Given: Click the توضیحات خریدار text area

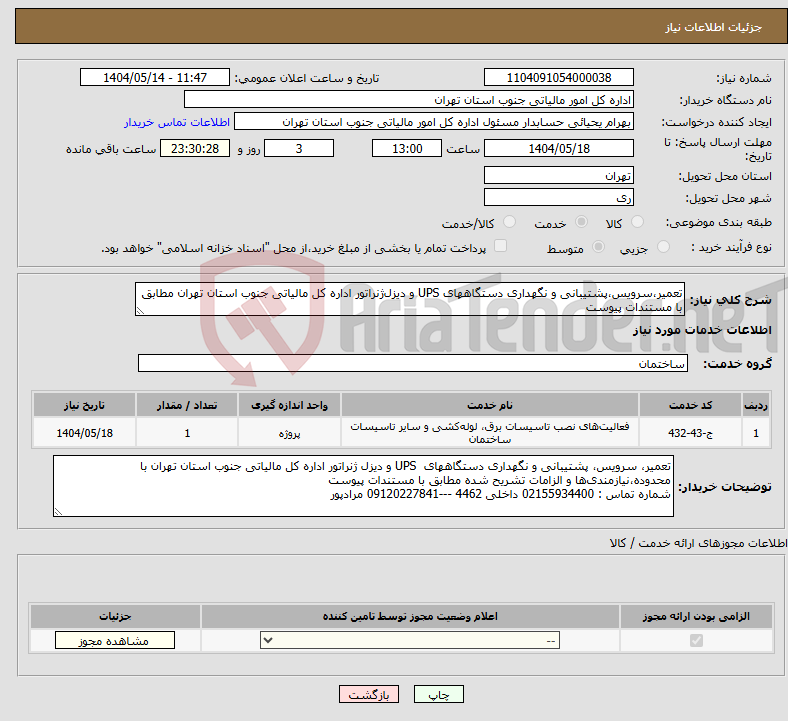Looking at the screenshot, I should [363, 486].
